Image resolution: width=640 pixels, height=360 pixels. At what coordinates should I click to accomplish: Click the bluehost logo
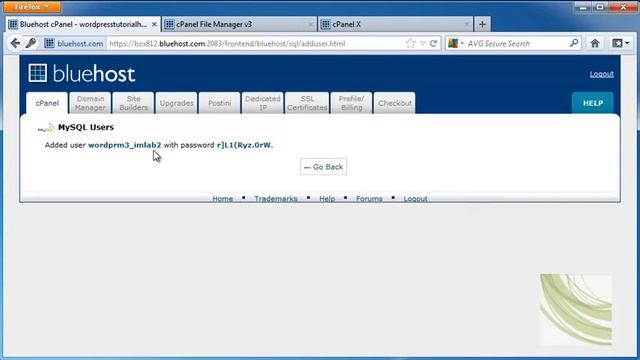82,73
